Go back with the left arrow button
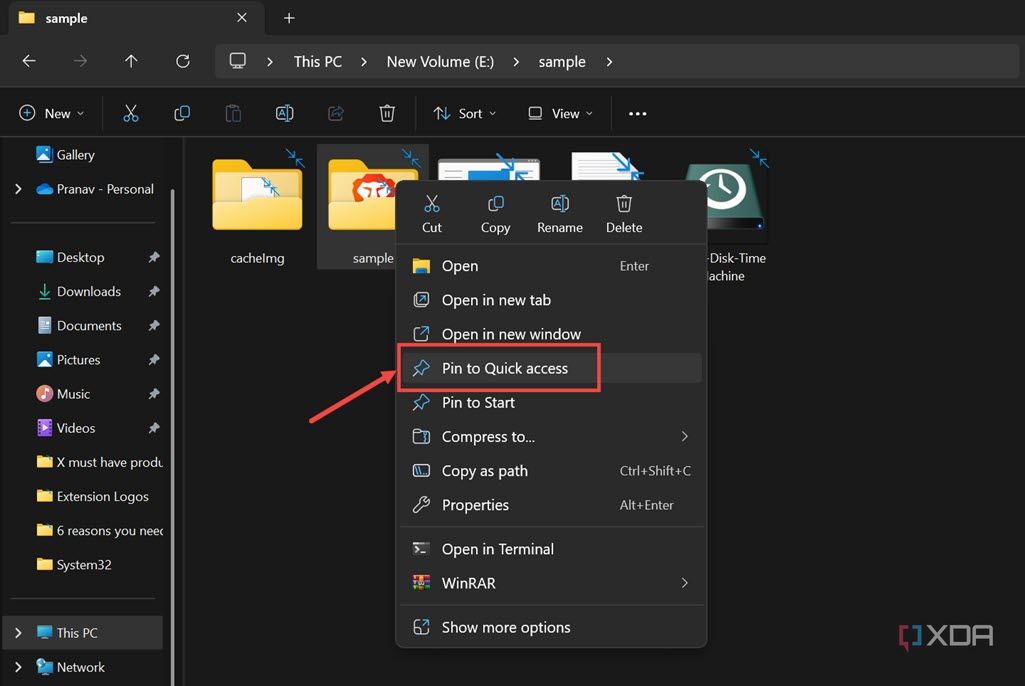Image resolution: width=1025 pixels, height=686 pixels. 29,61
